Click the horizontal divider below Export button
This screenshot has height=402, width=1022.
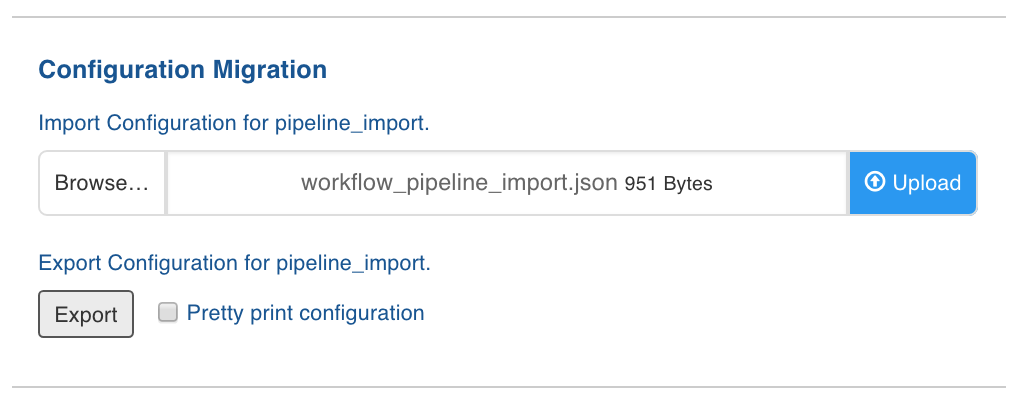click(508, 387)
